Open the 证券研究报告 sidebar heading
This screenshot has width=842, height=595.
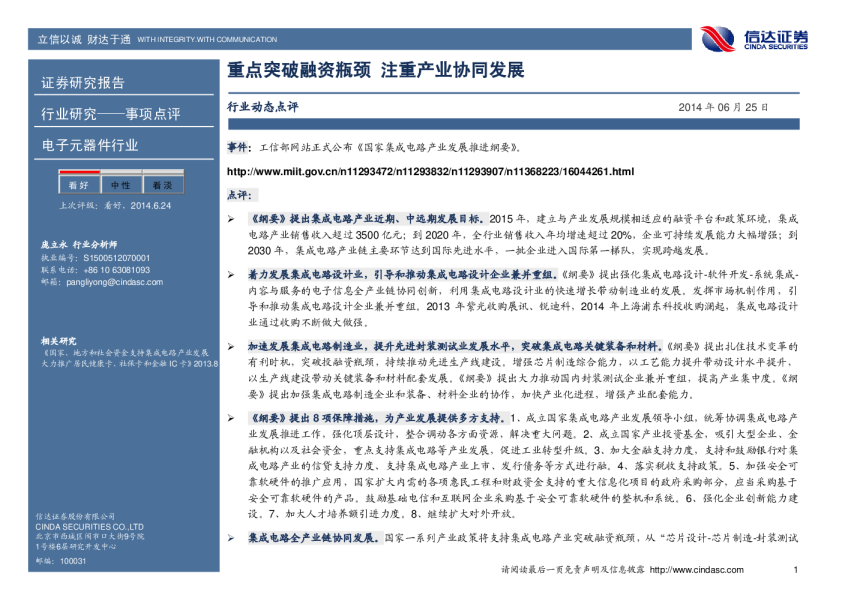pos(83,83)
